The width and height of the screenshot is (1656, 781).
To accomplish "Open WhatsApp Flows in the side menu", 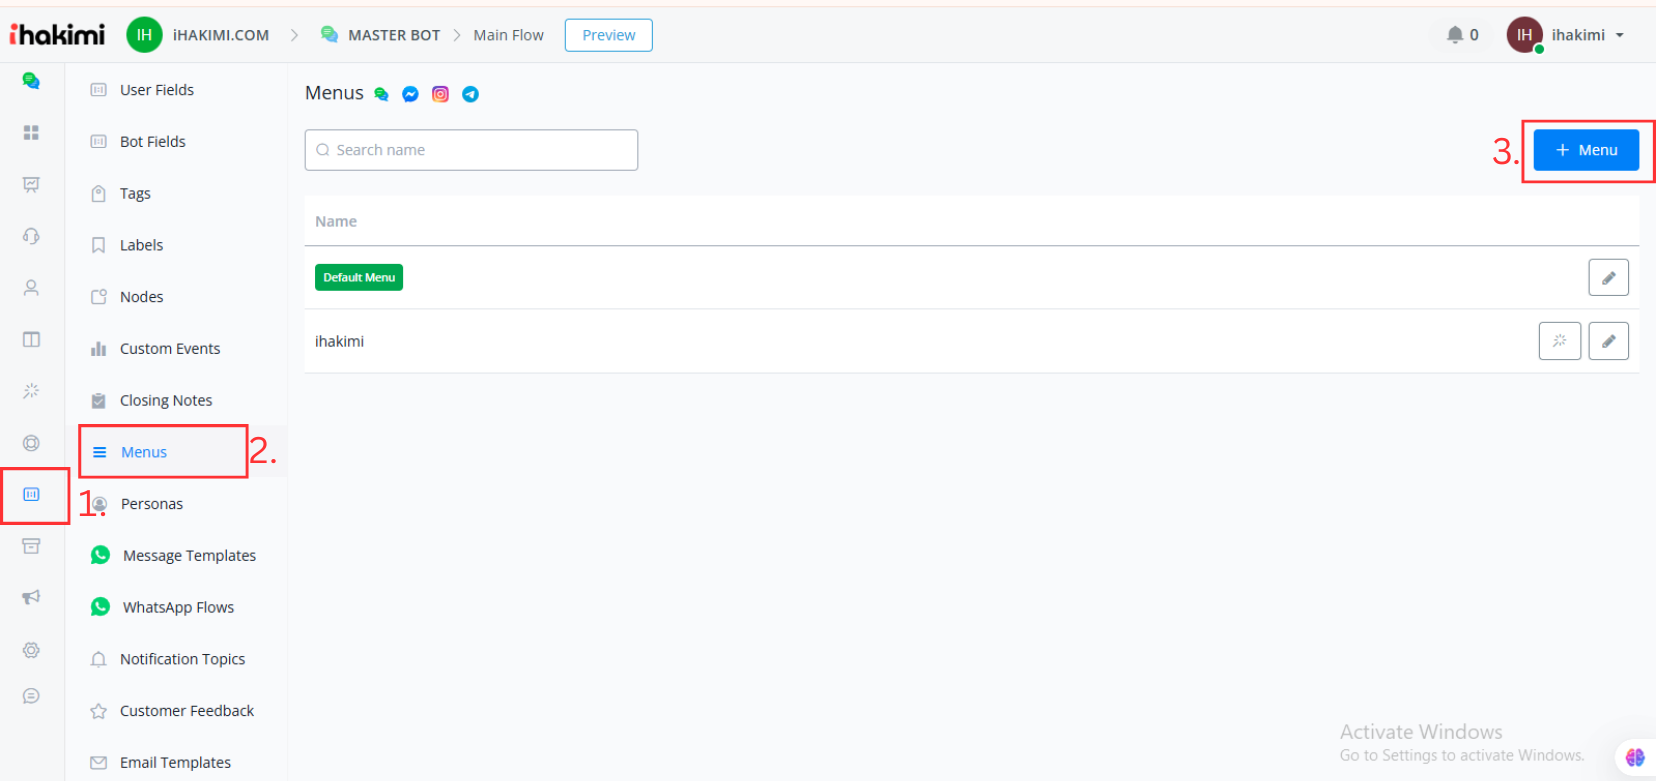I will pyautogui.click(x=178, y=608).
